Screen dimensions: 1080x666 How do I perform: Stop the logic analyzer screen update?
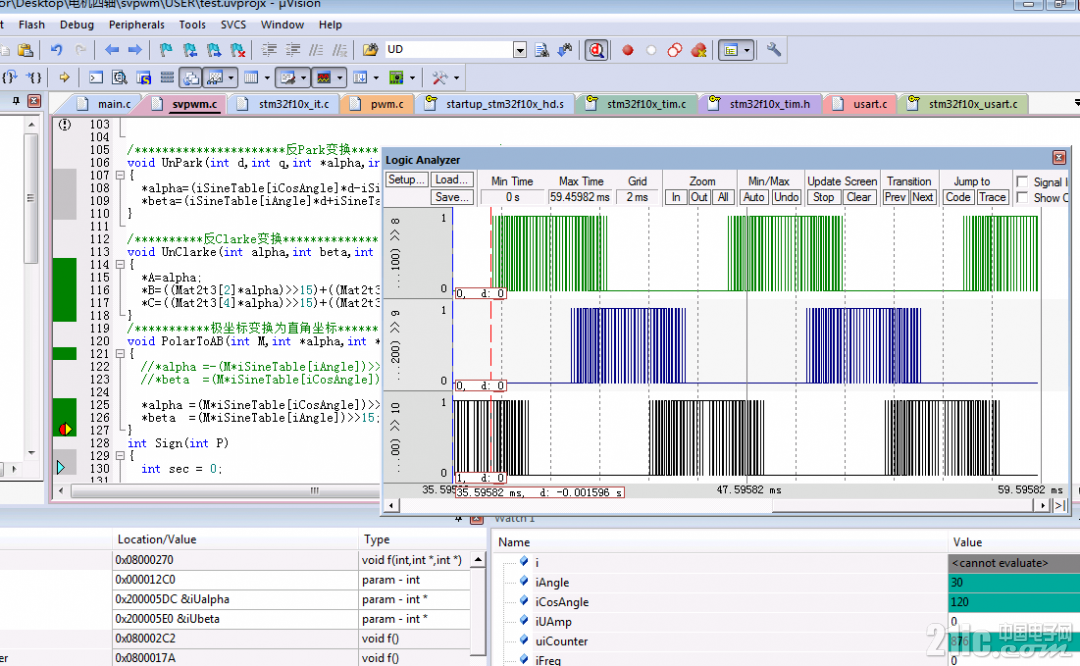coord(823,197)
